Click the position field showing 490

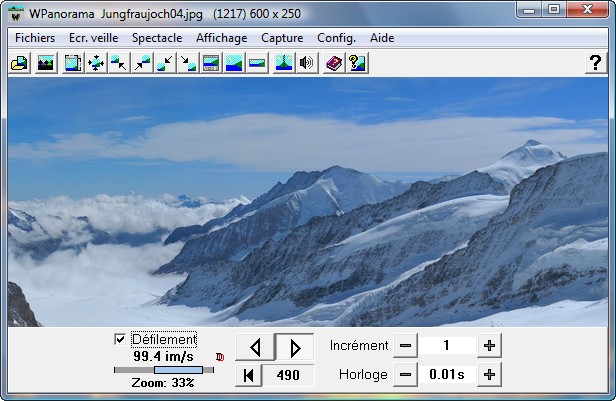(288, 375)
